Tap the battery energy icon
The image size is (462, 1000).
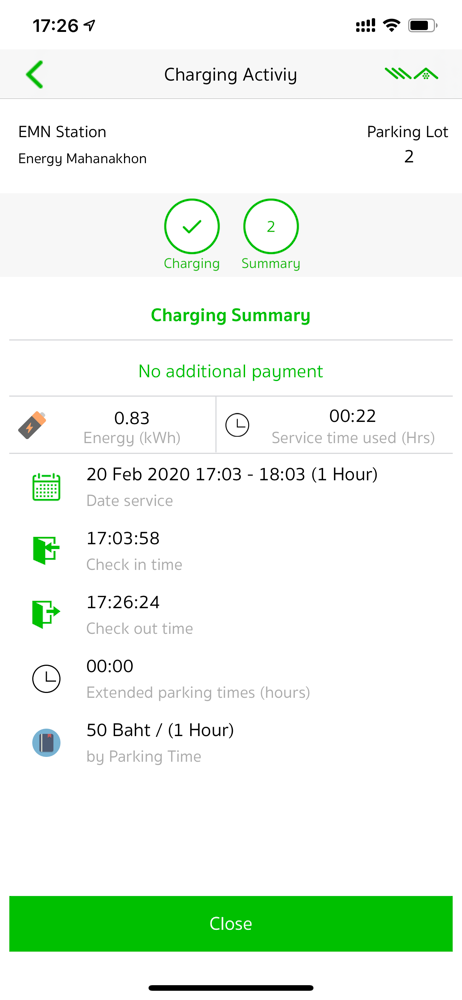32,425
